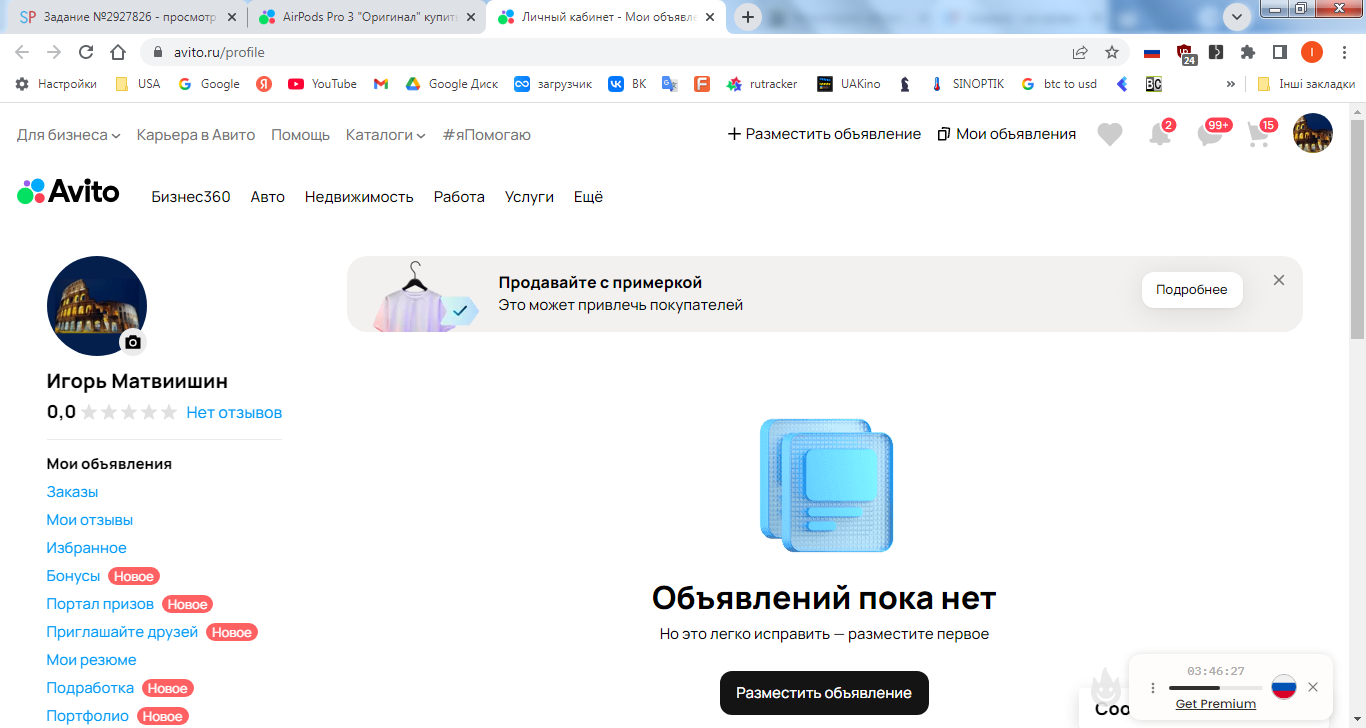
Task: Open profile avatar in top-right header
Action: tap(1313, 133)
